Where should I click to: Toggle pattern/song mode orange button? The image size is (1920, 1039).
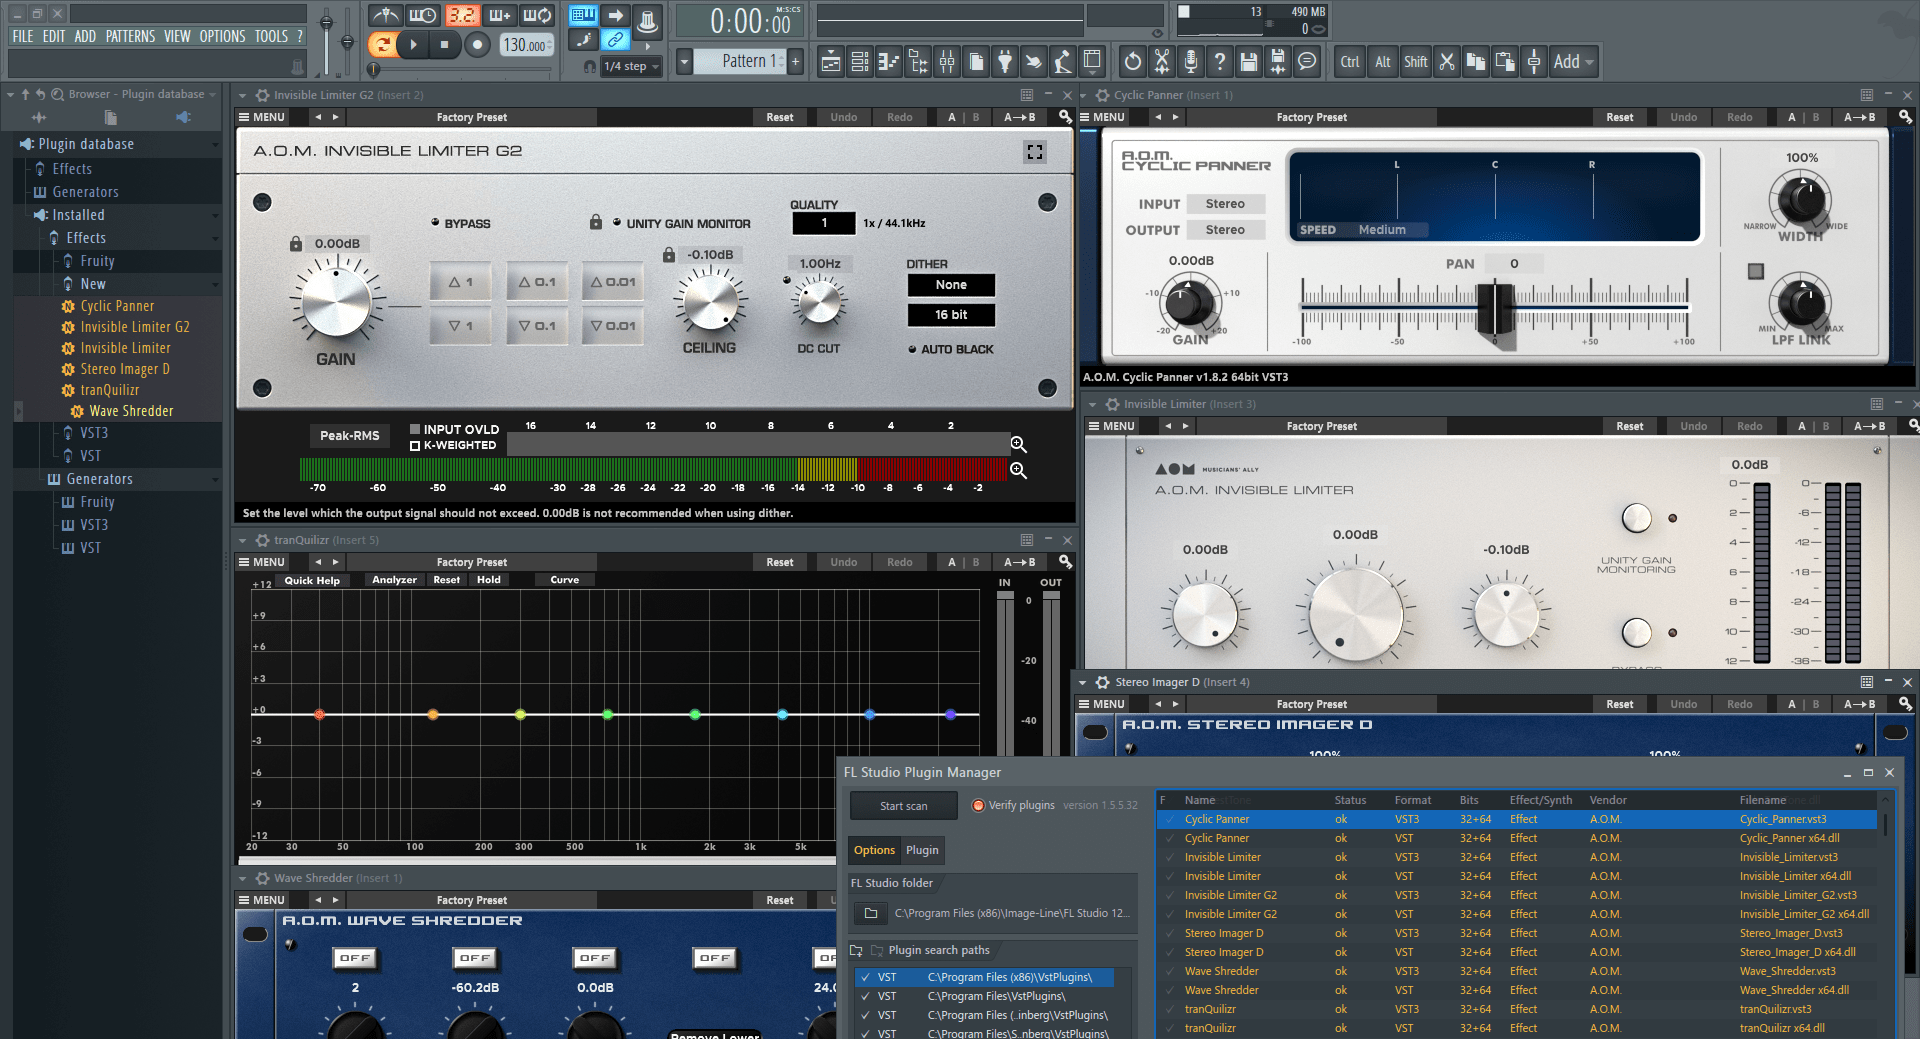pyautogui.click(x=382, y=44)
